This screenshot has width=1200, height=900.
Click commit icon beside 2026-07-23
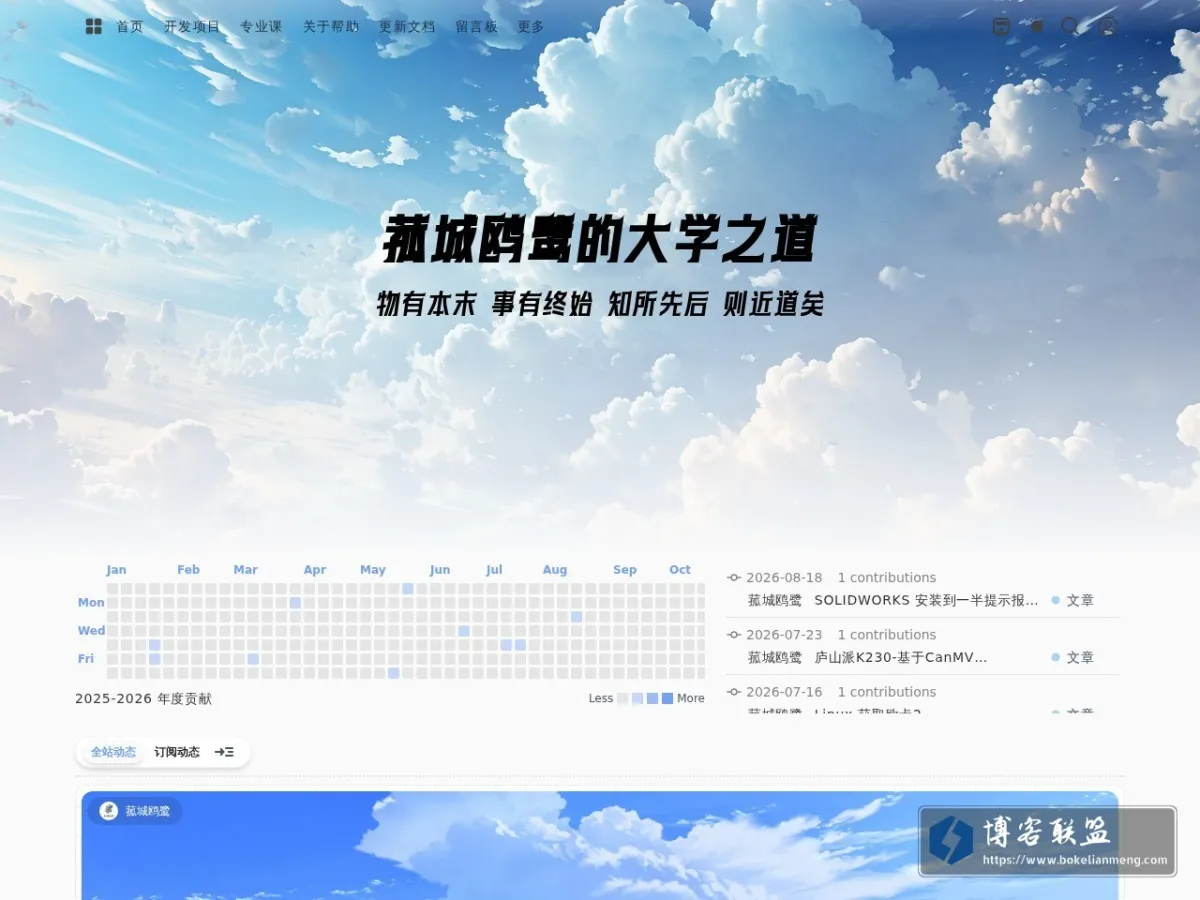tap(734, 634)
